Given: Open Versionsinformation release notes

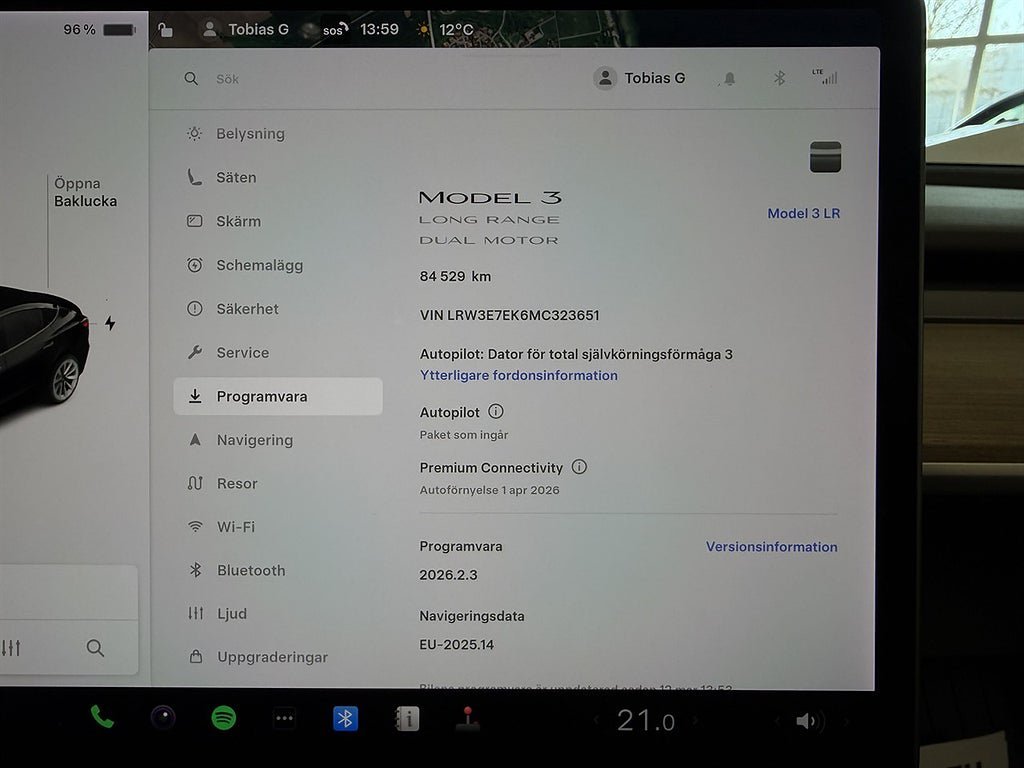Looking at the screenshot, I should [x=771, y=547].
